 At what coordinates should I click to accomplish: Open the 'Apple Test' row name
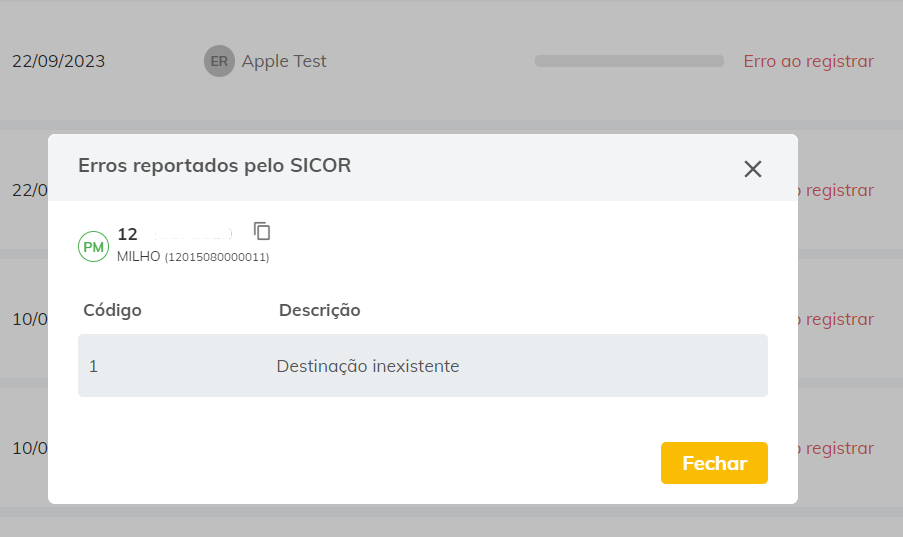click(284, 61)
